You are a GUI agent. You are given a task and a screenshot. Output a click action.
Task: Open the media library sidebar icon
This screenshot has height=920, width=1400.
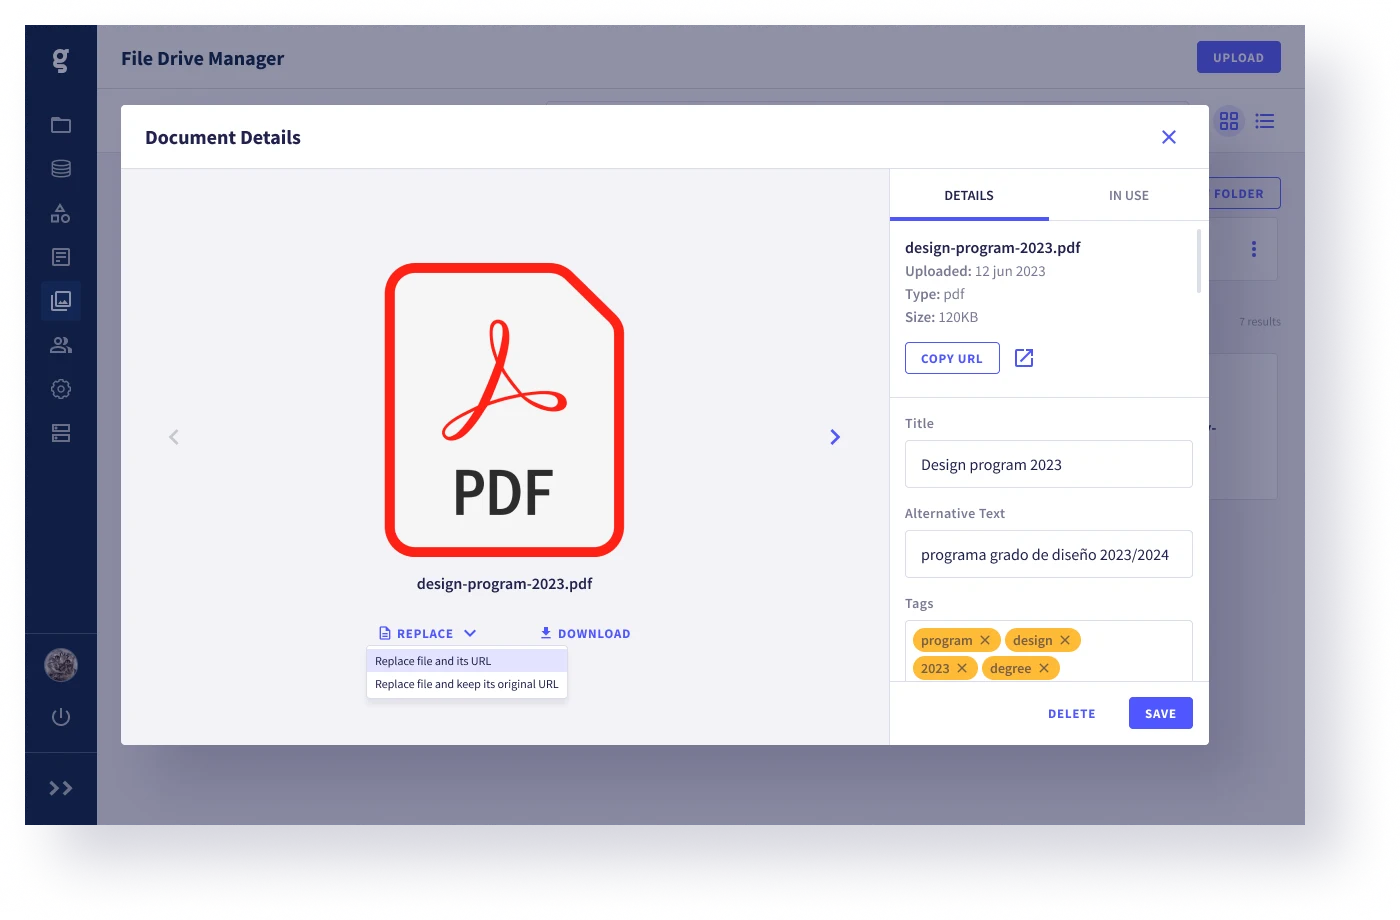[60, 300]
